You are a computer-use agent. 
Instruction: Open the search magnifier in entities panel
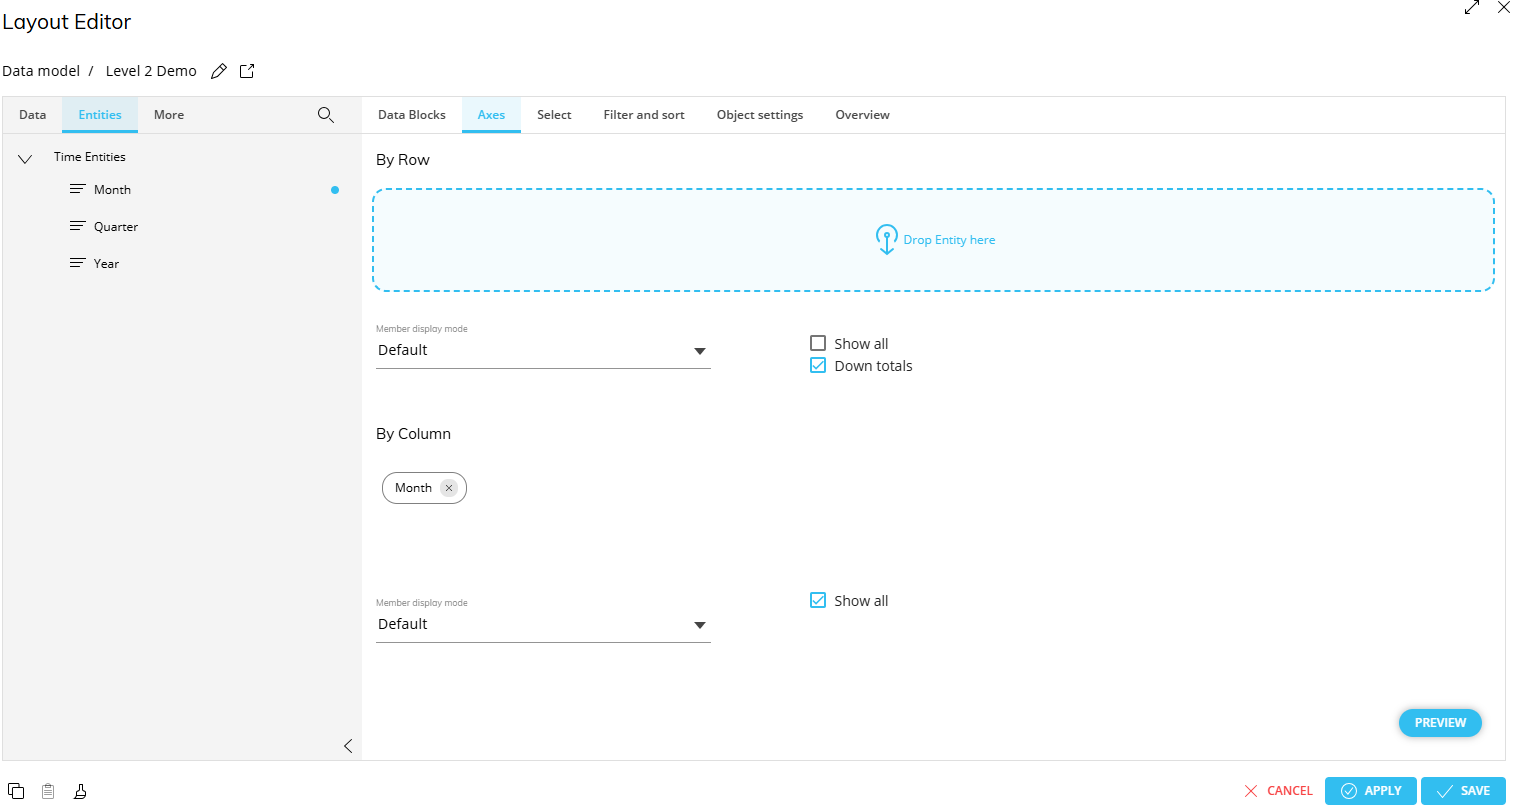[x=326, y=115]
